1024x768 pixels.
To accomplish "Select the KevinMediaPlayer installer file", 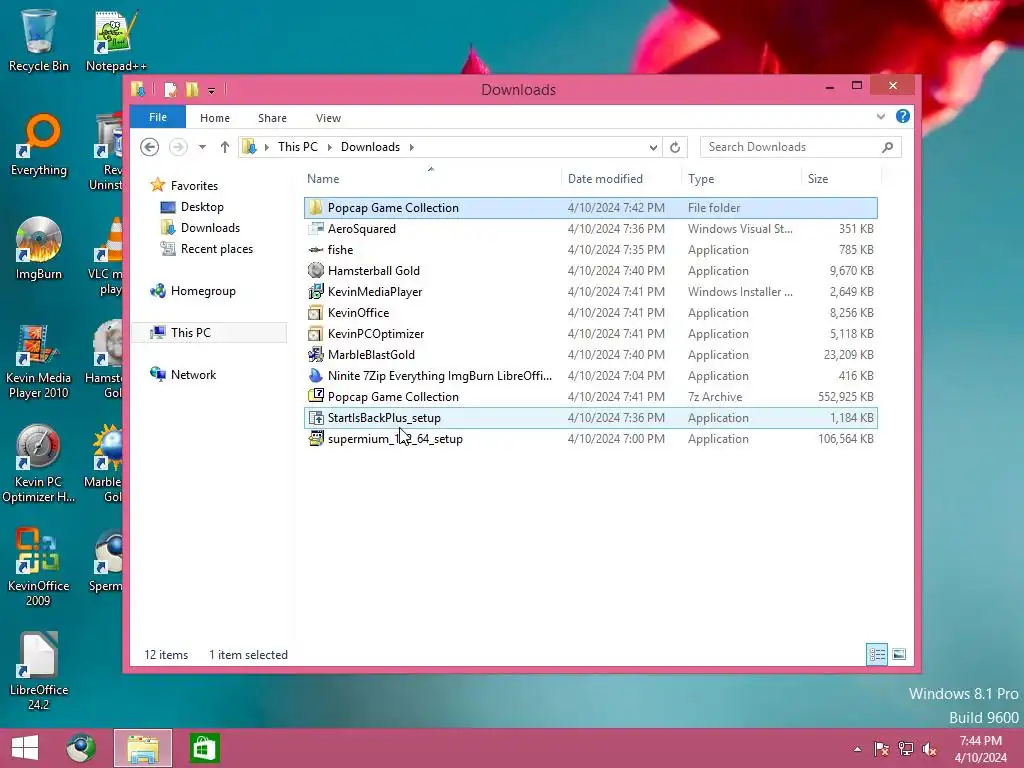I will (590, 292).
